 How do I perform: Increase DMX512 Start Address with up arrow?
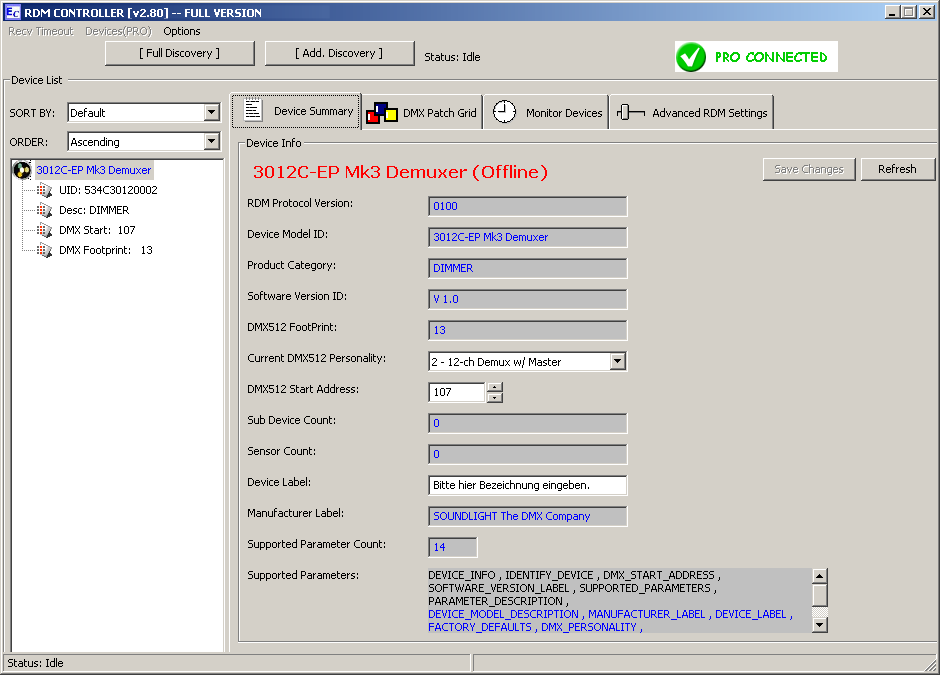[494, 387]
